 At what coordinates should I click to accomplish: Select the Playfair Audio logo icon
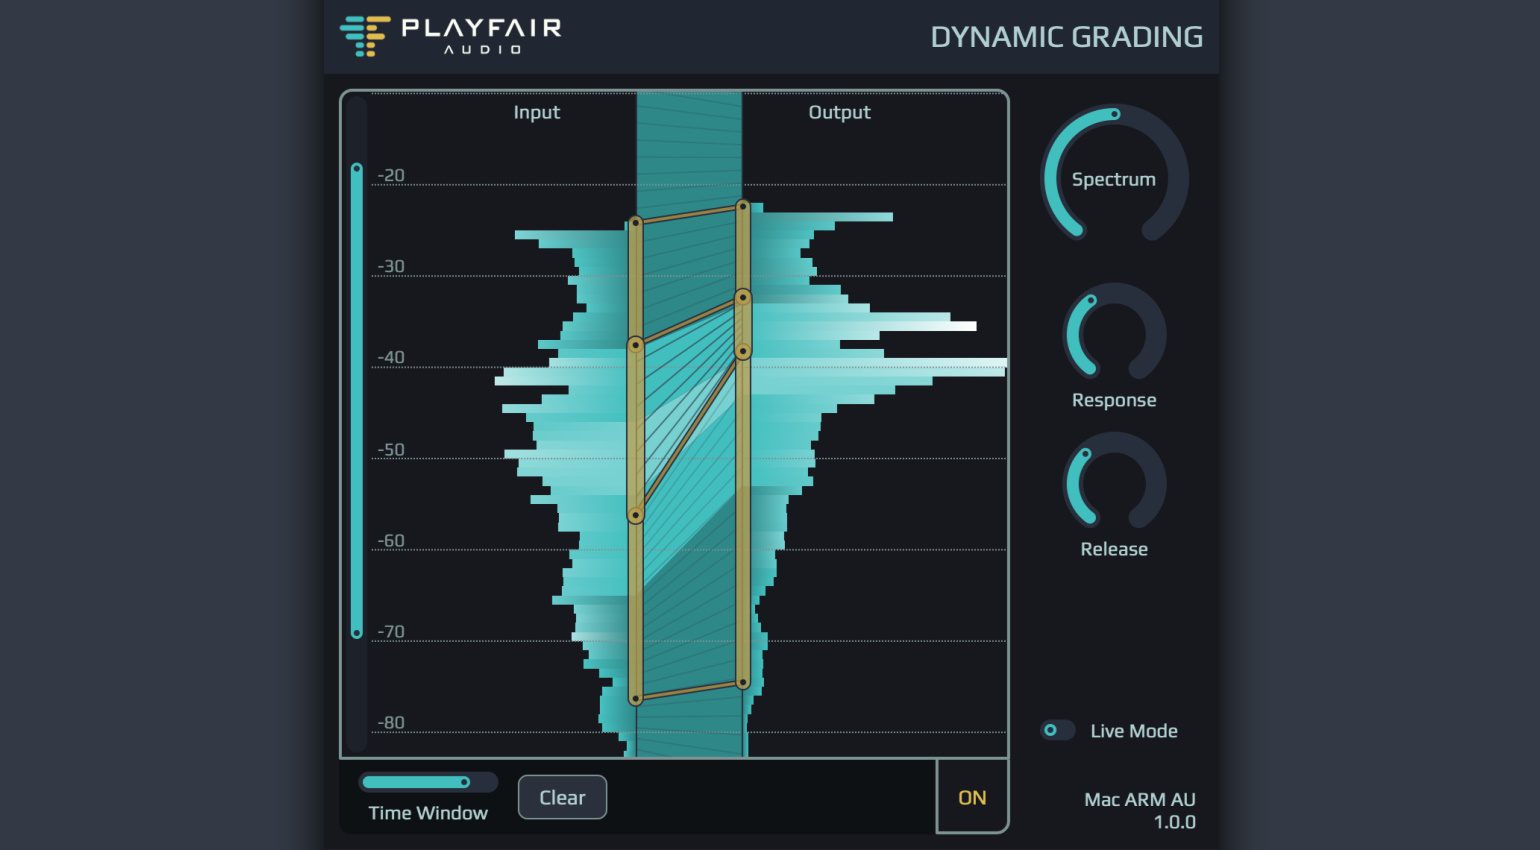tap(366, 33)
